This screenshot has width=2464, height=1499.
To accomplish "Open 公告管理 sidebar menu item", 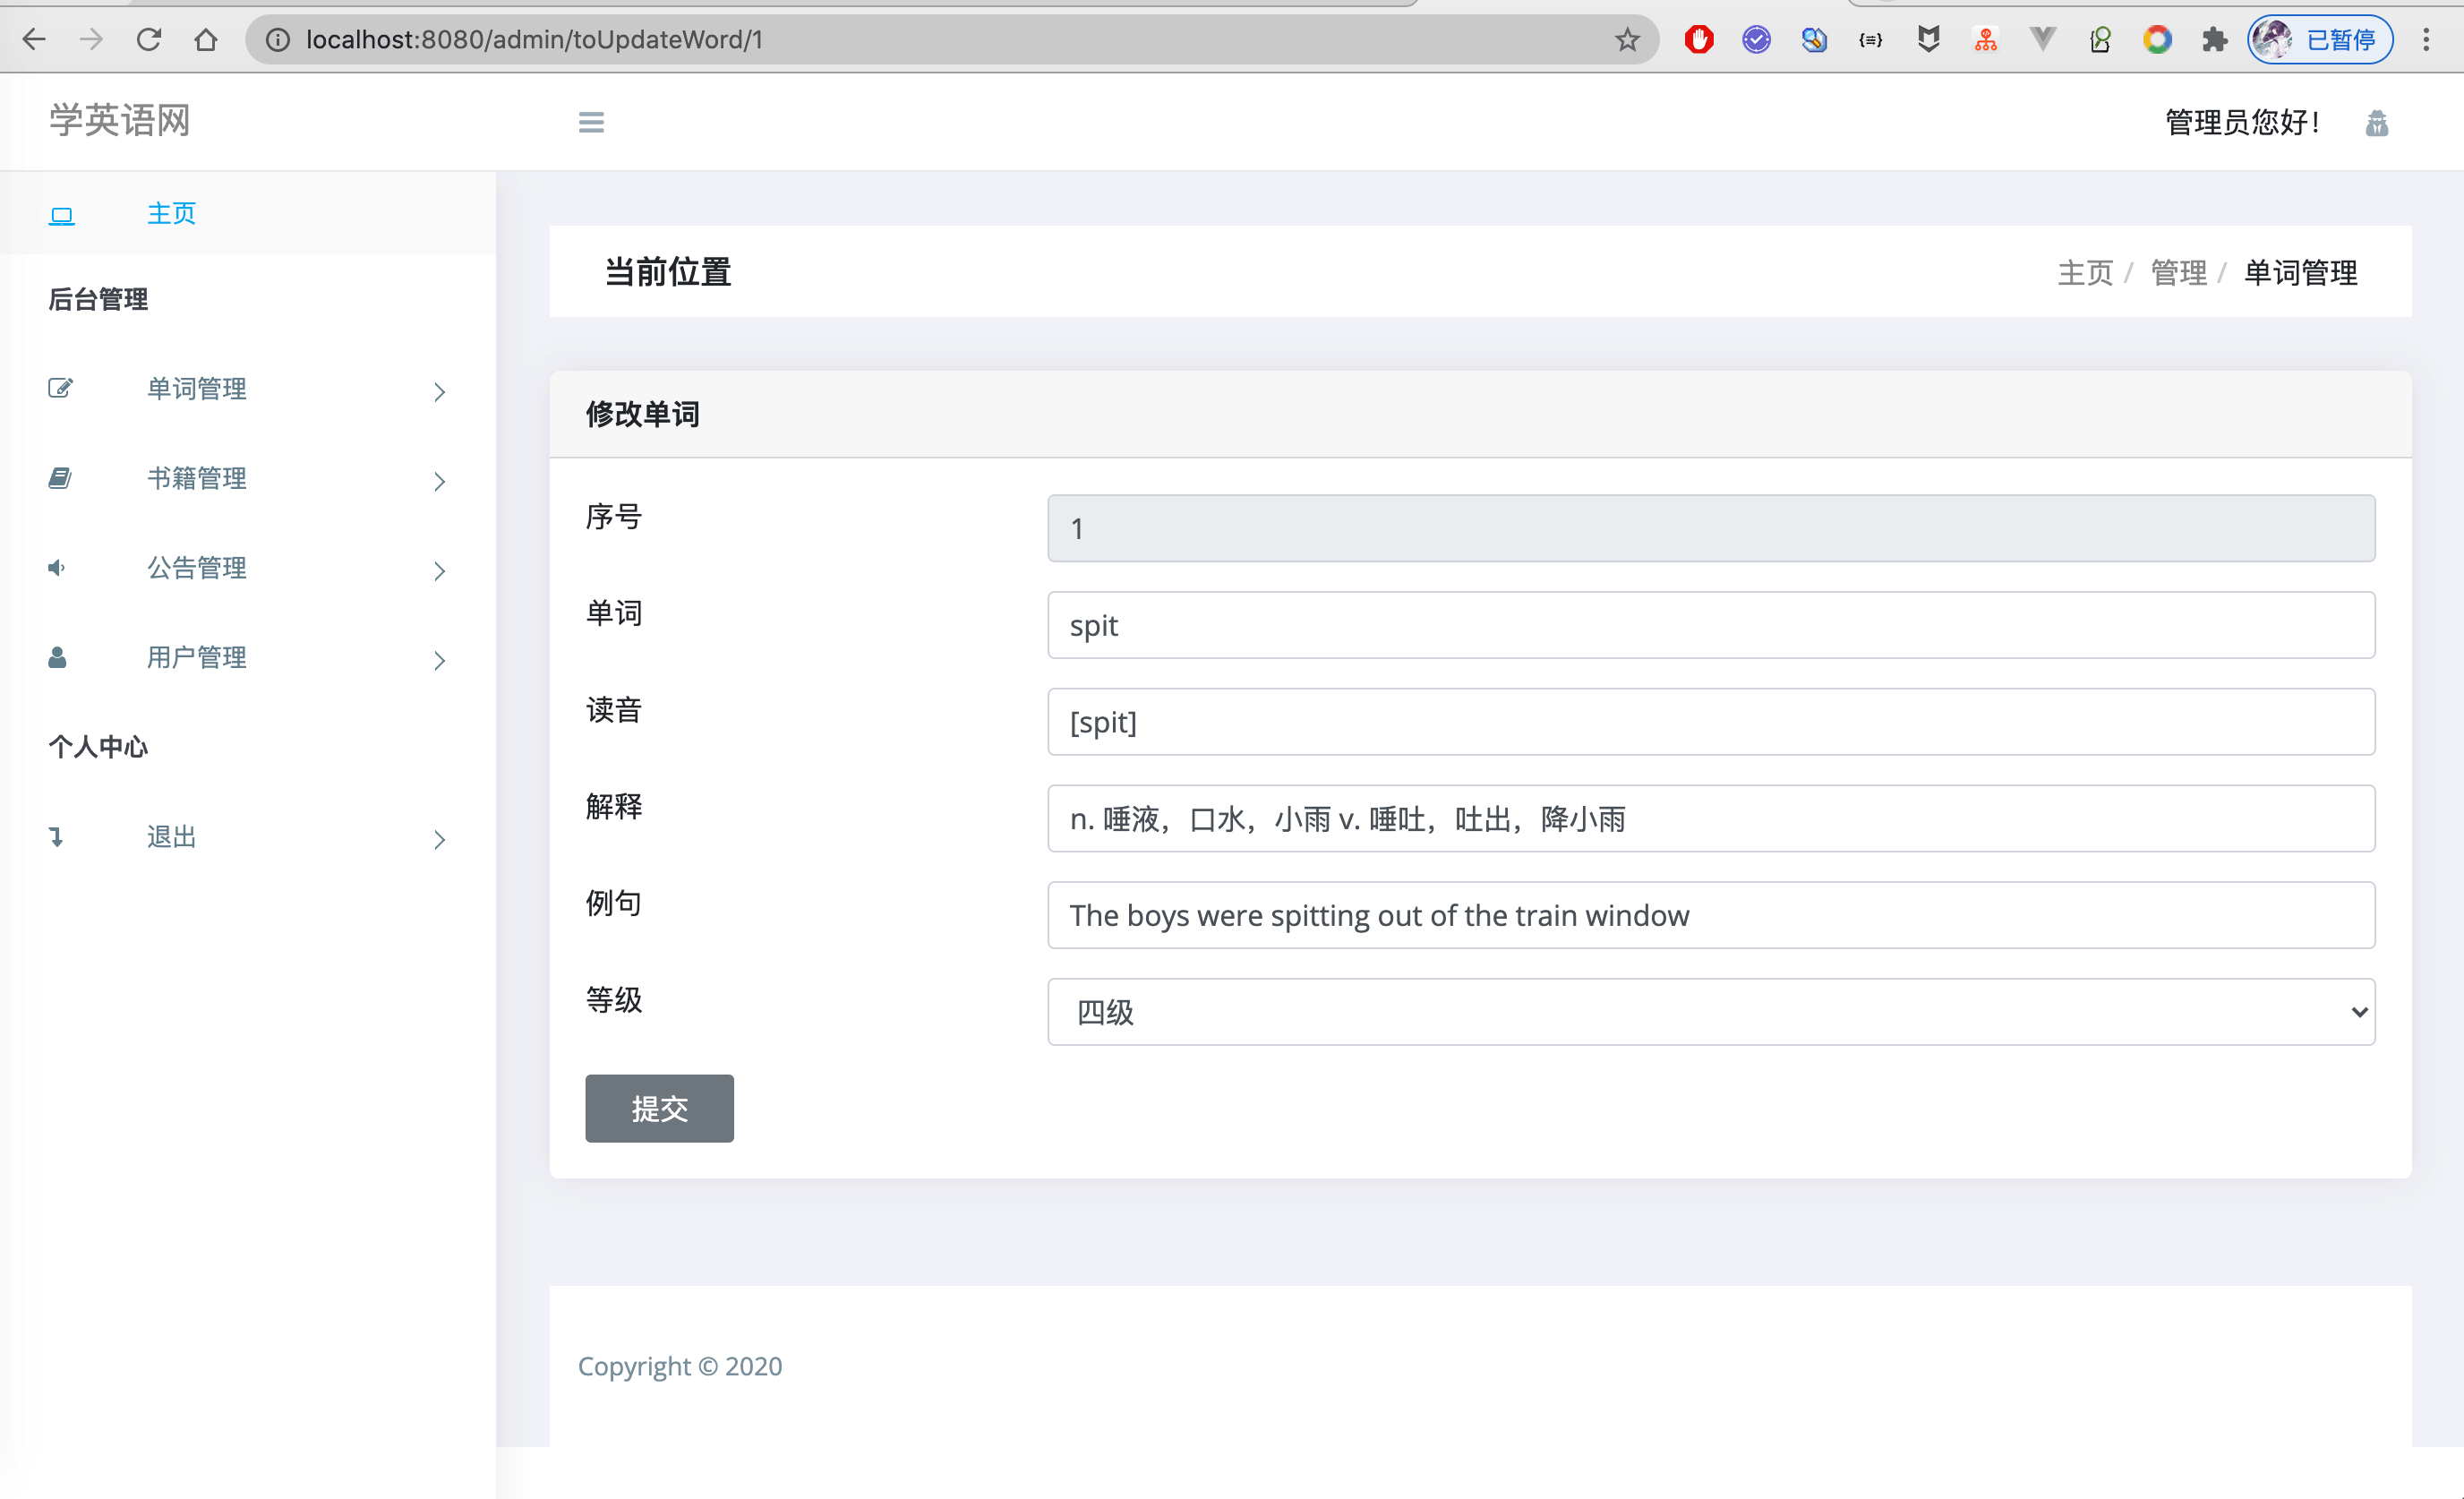I will [x=197, y=568].
